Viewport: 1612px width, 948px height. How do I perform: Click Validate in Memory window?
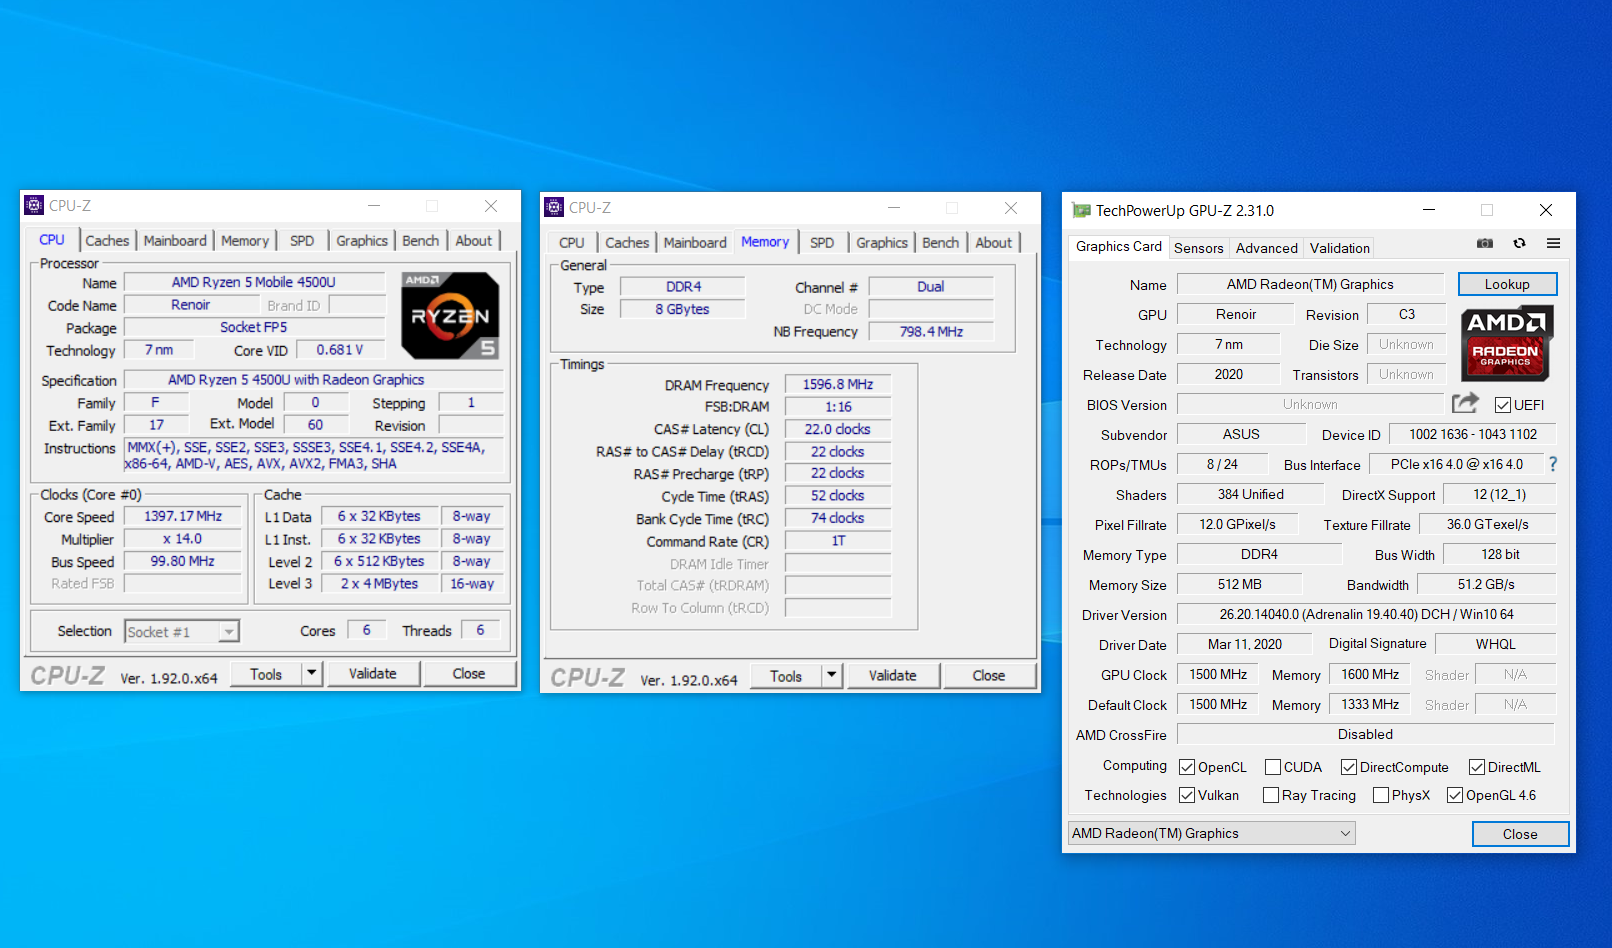[893, 675]
